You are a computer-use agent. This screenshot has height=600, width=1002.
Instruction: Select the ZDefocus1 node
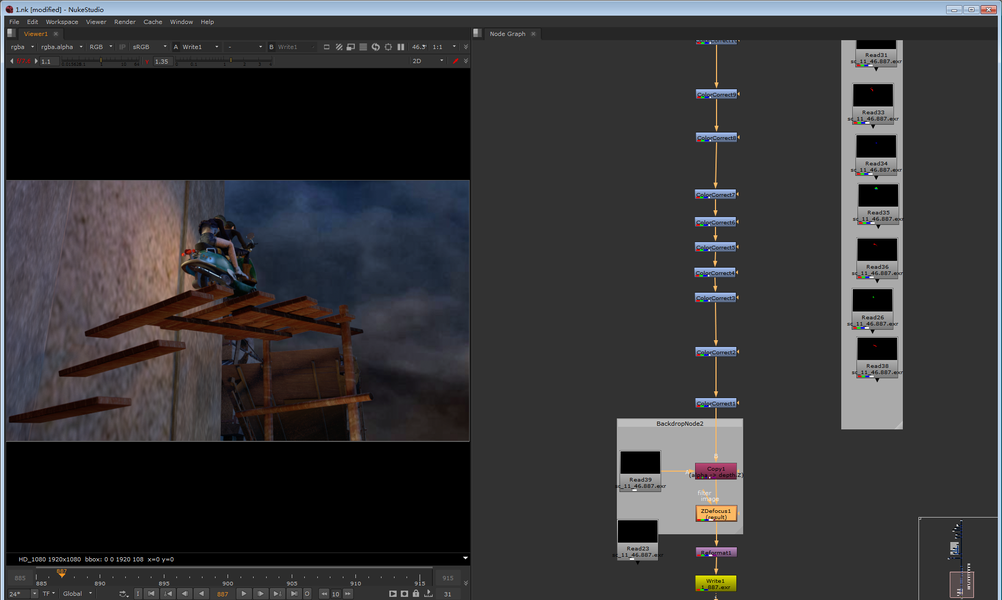click(x=716, y=513)
